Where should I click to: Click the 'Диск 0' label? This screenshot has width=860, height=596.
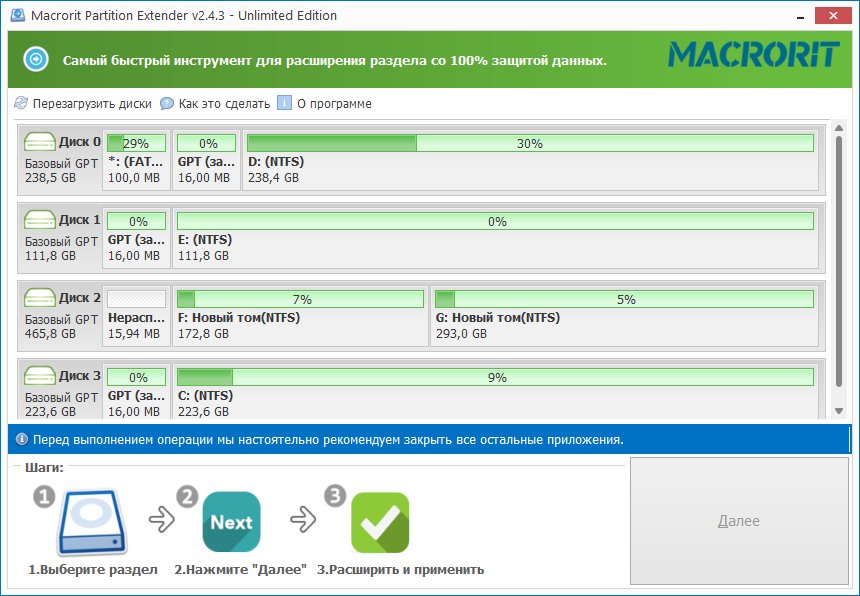tap(80, 141)
